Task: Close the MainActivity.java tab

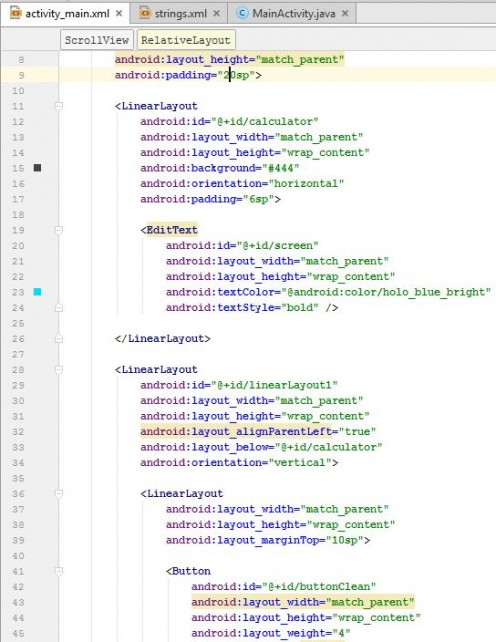Action: 345,14
